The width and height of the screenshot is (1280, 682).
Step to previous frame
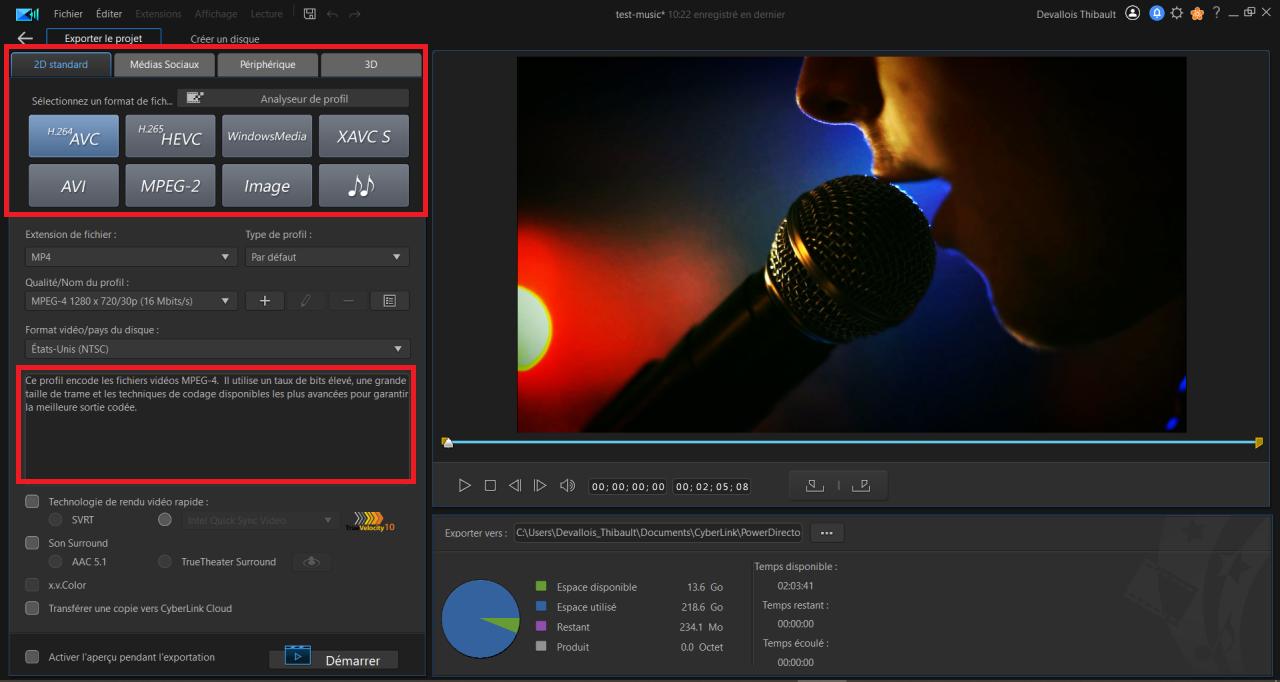515,485
